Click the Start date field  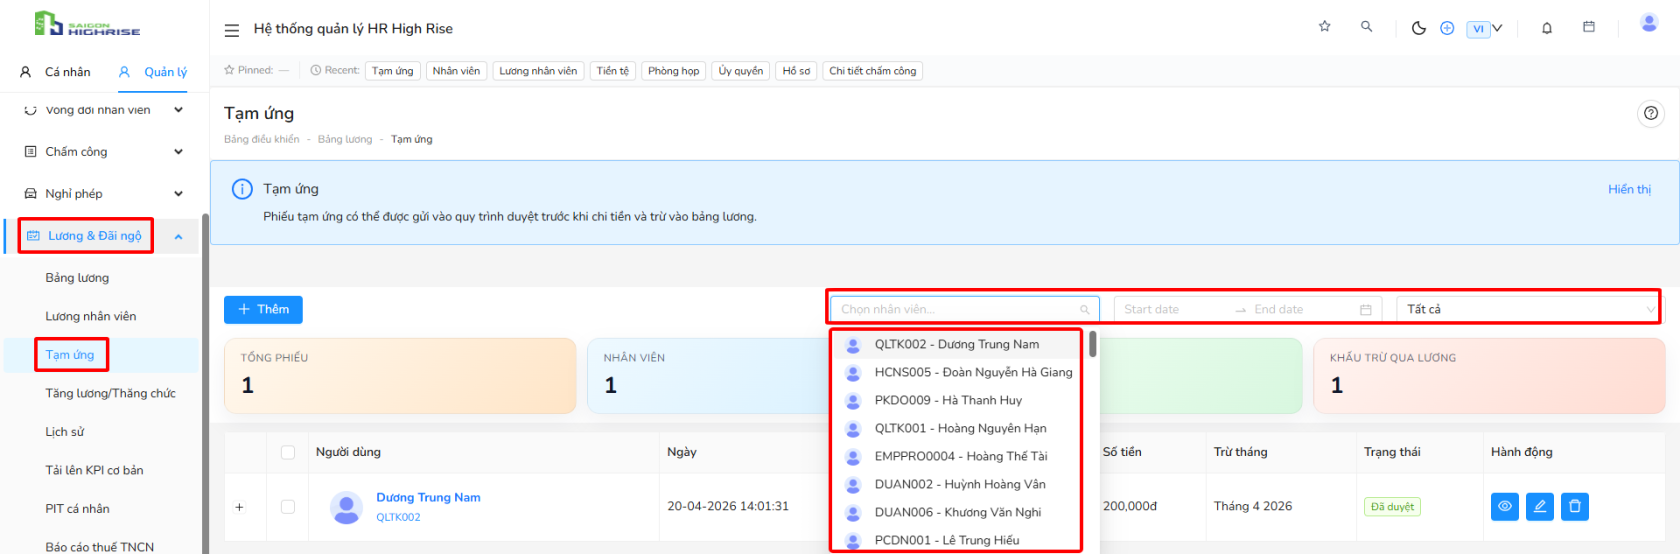[1175, 309]
